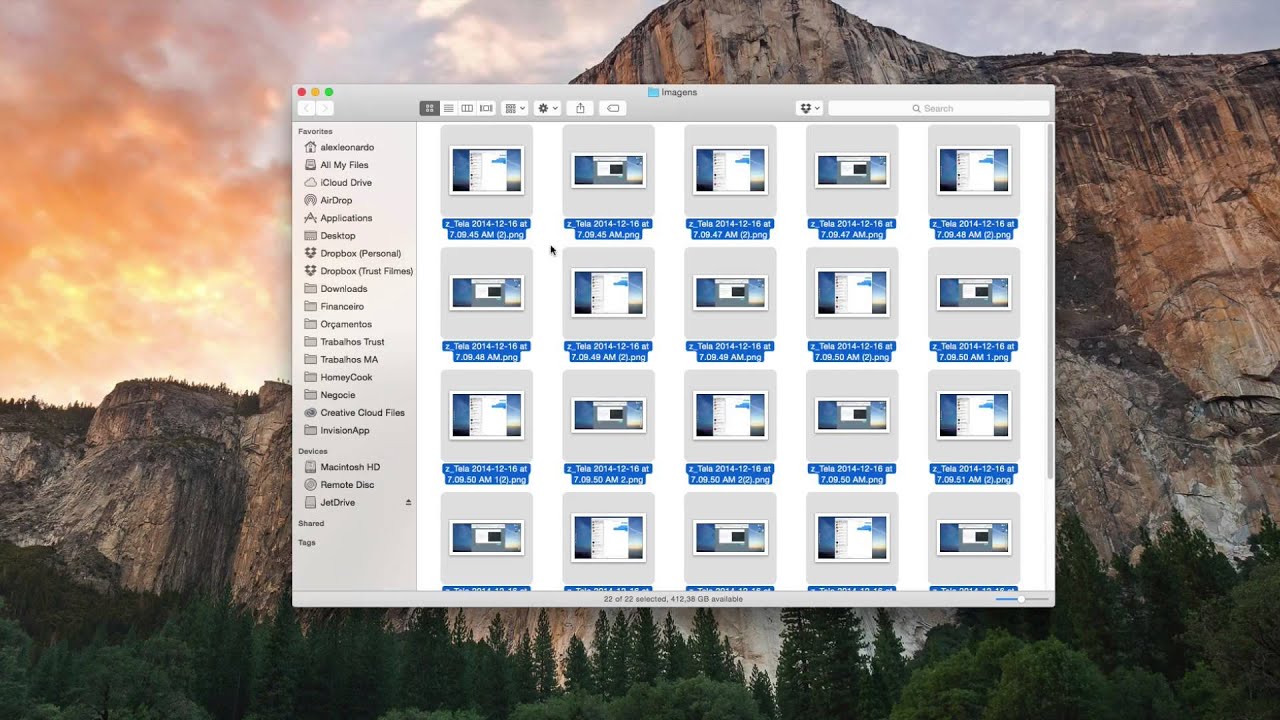Select Macintosh HD under Devices
1280x720 pixels.
coord(349,467)
